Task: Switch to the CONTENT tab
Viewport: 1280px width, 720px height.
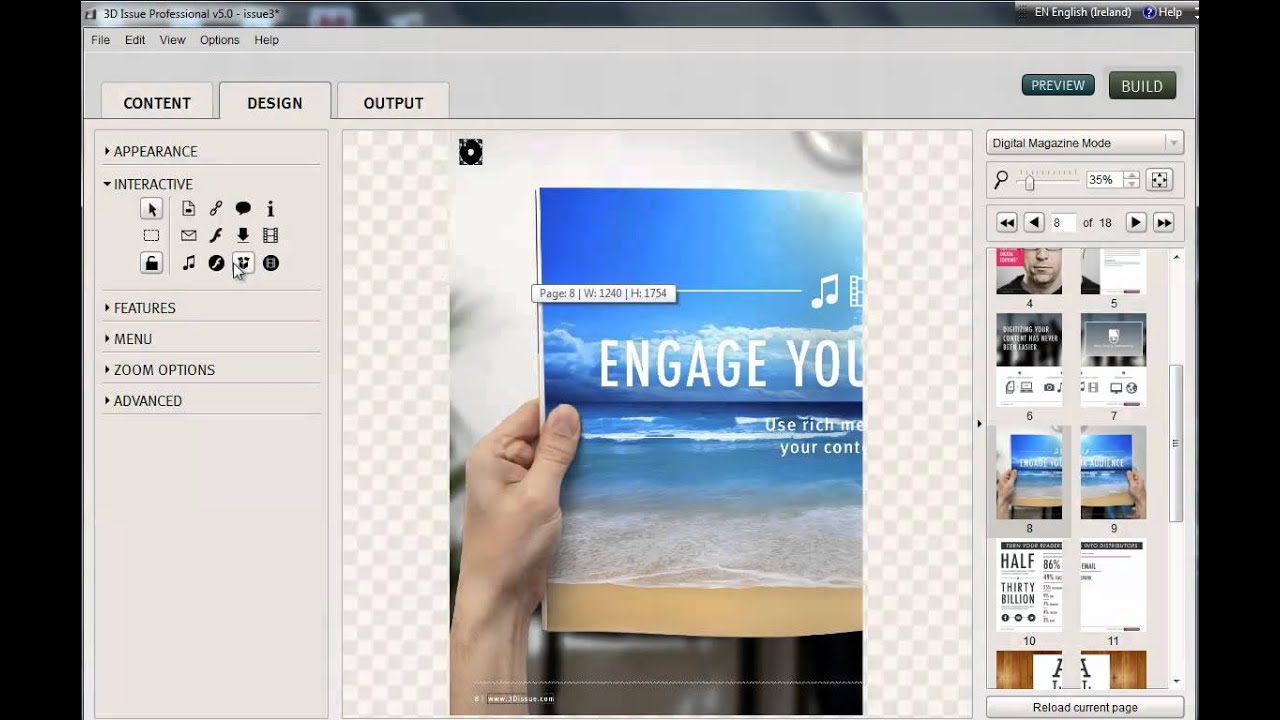Action: pyautogui.click(x=157, y=103)
